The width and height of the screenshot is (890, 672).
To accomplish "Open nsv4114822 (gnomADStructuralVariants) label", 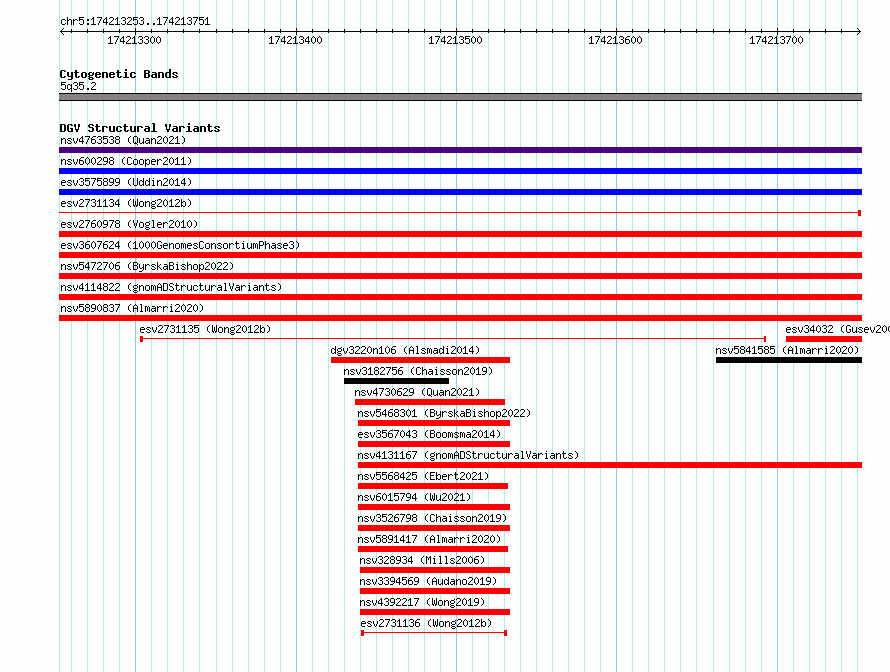I will pyautogui.click(x=171, y=287).
